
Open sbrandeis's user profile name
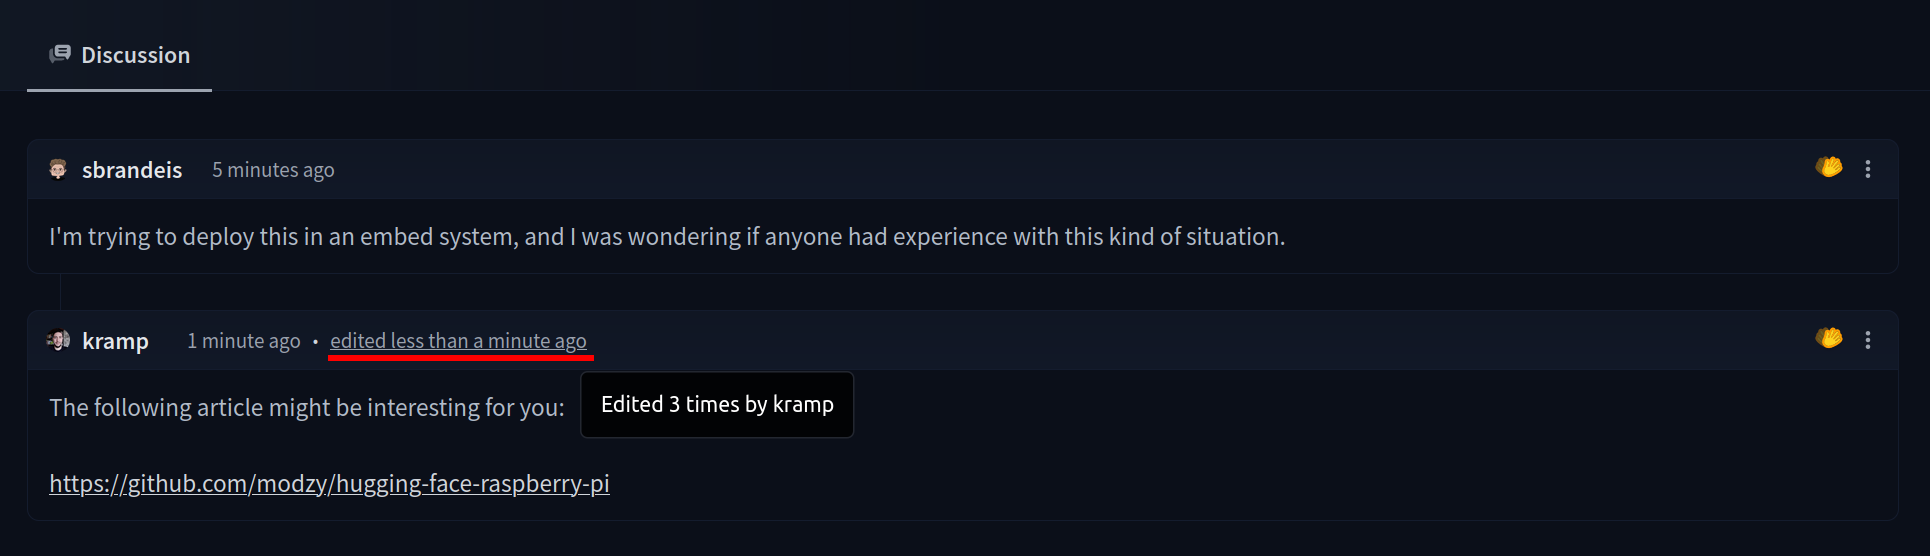(x=132, y=170)
